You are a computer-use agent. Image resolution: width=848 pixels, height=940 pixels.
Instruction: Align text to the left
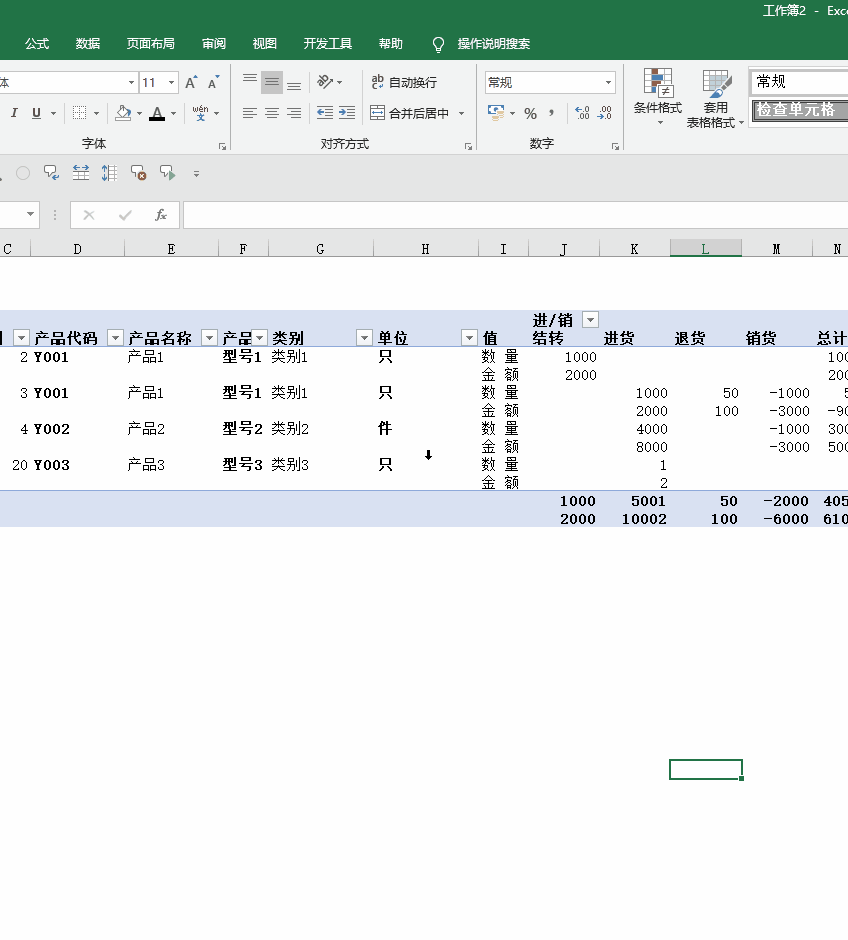250,113
